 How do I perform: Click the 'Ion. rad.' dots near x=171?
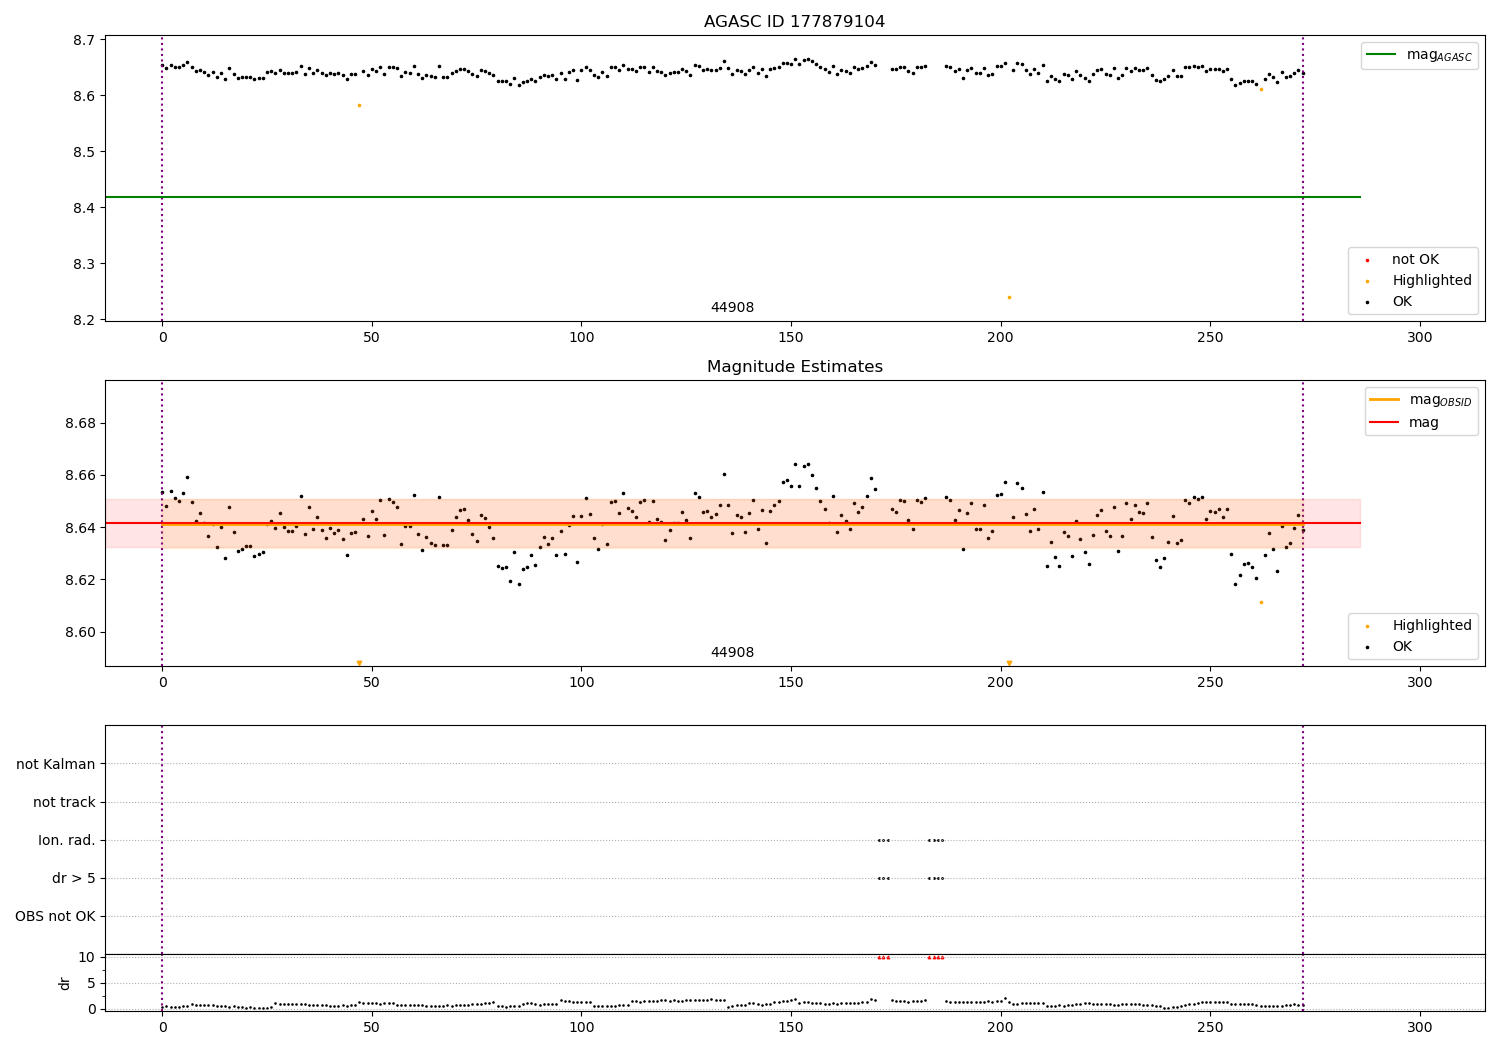tap(883, 840)
